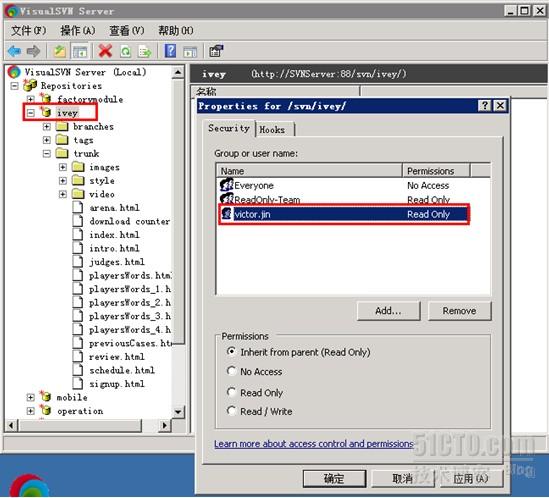Toggle the show/hide console tree icon
The height and width of the screenshot is (498, 549).
pyautogui.click(x=80, y=51)
